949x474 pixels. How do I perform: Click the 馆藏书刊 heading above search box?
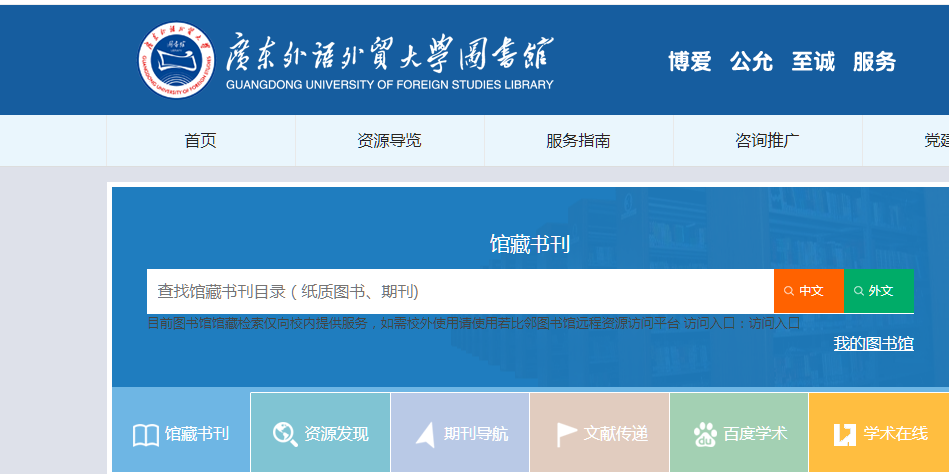tap(529, 244)
